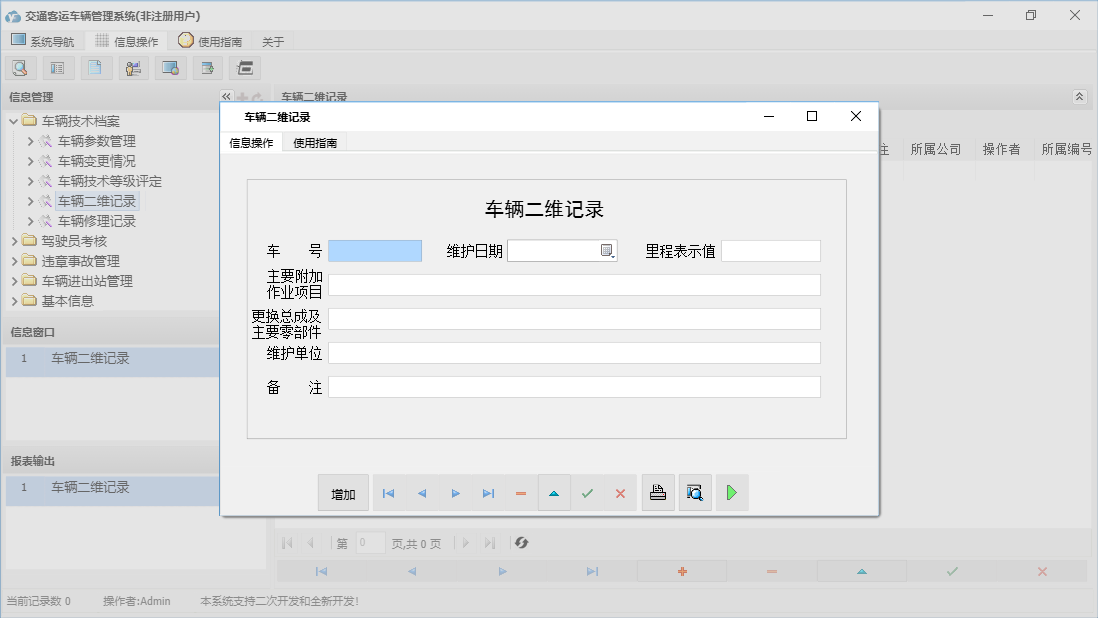This screenshot has height=618, width=1098.
Task: Click the refresh icon in the pagination bar
Action: (x=521, y=543)
